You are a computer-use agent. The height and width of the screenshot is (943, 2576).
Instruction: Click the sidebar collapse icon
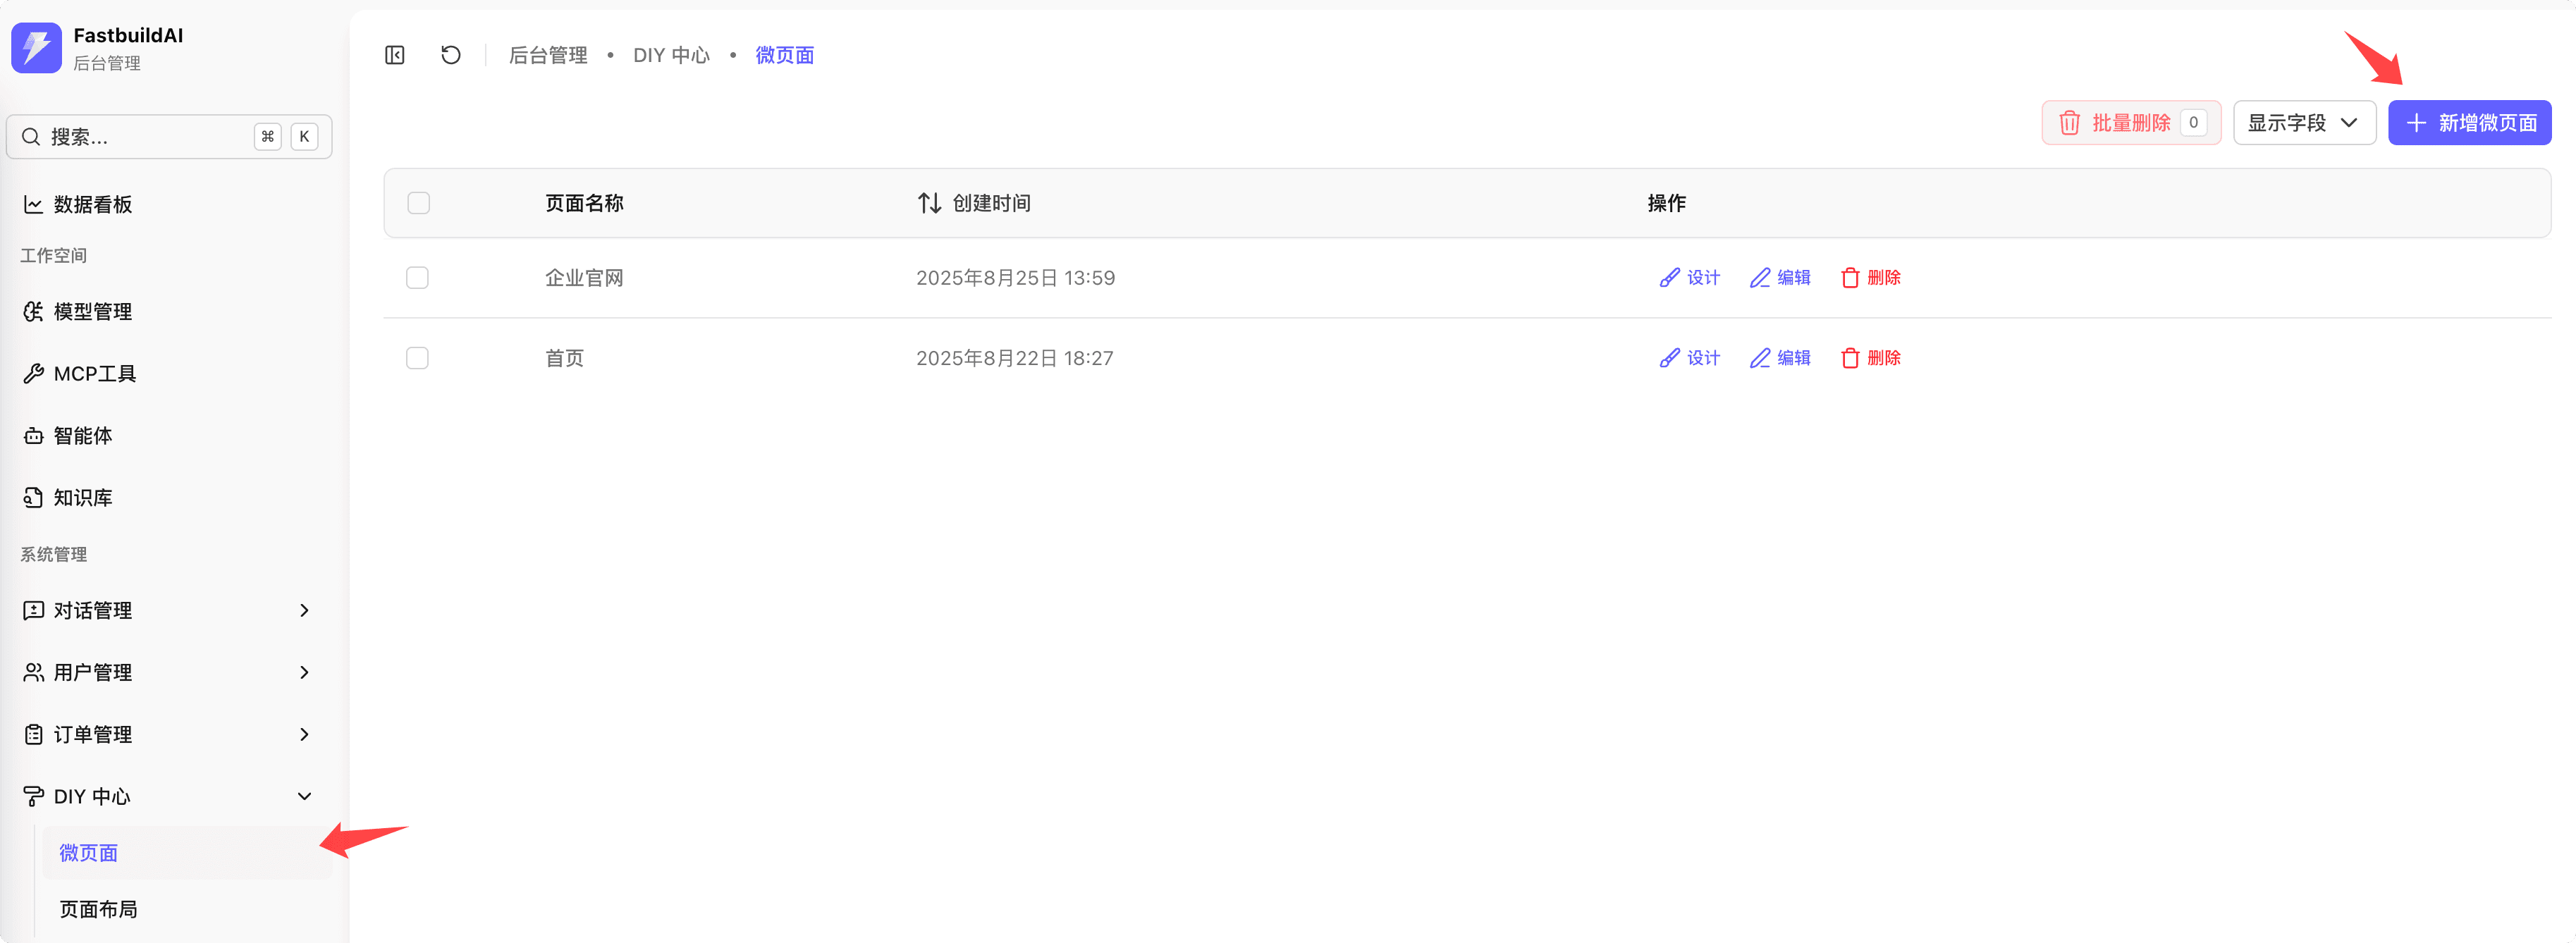pos(395,55)
